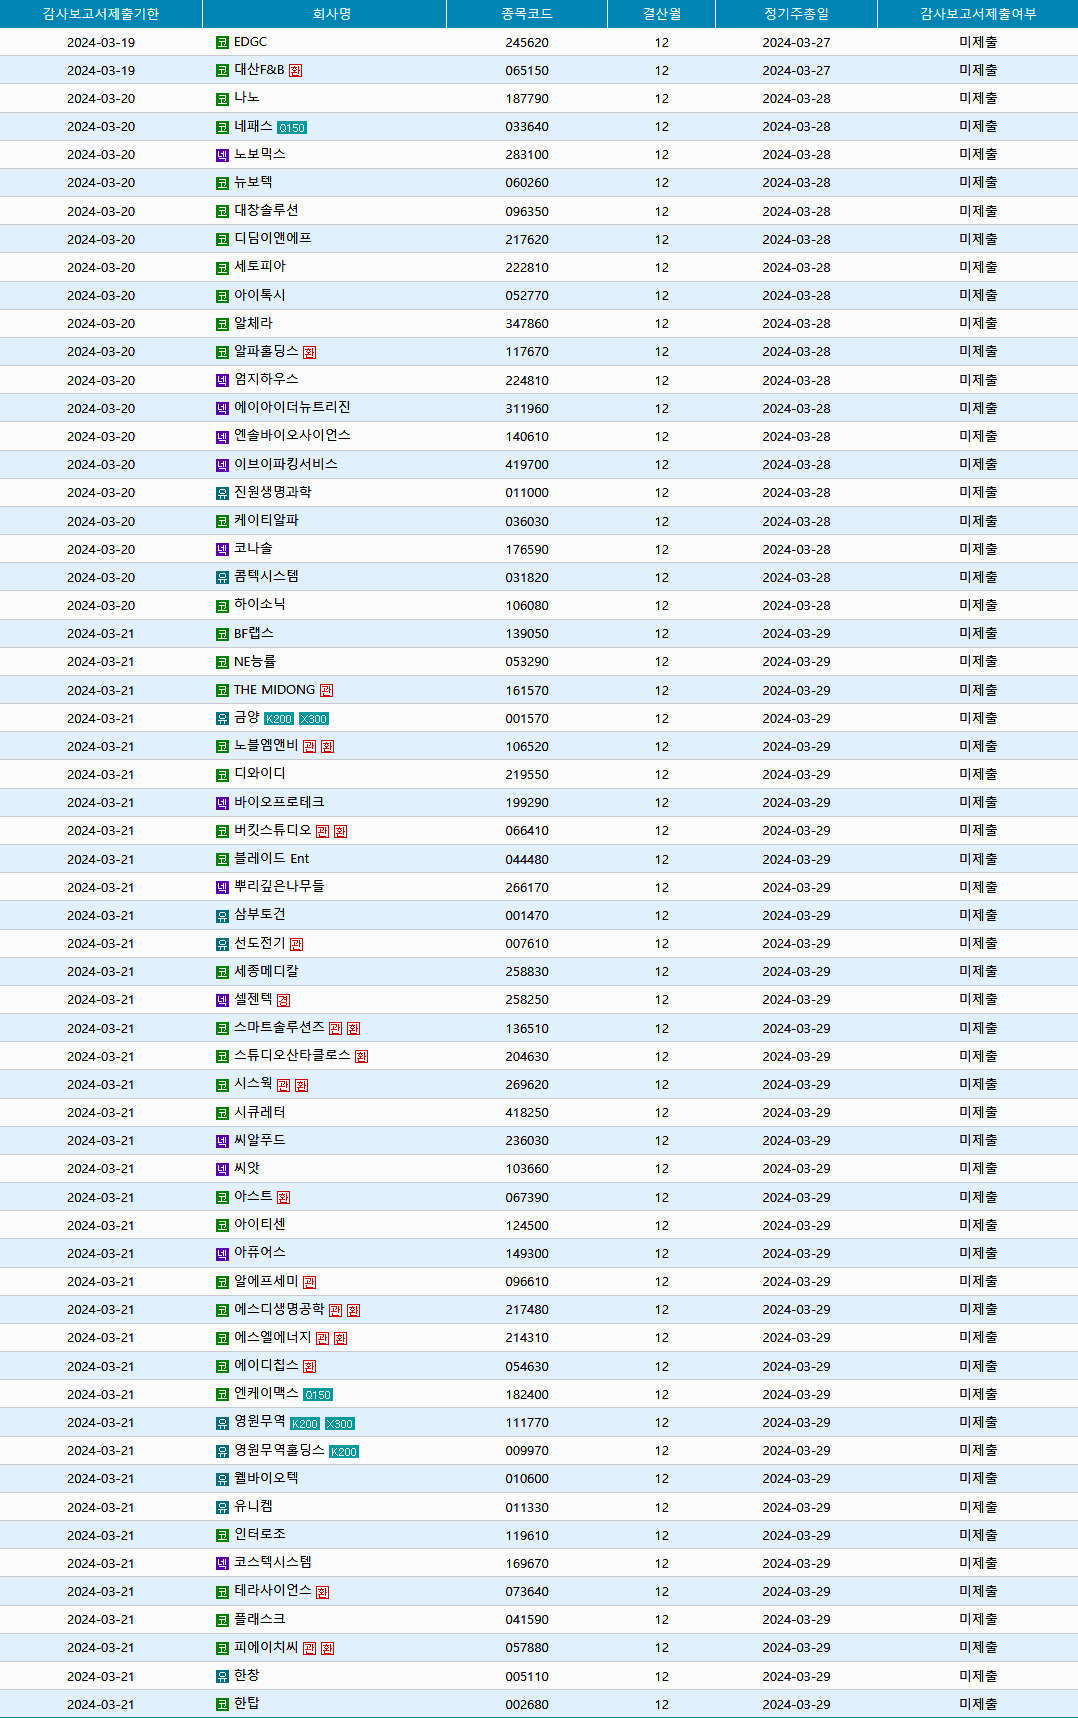Screen dimensions: 1078x1718
Task: Open the 알체라 company link
Action: click(253, 323)
